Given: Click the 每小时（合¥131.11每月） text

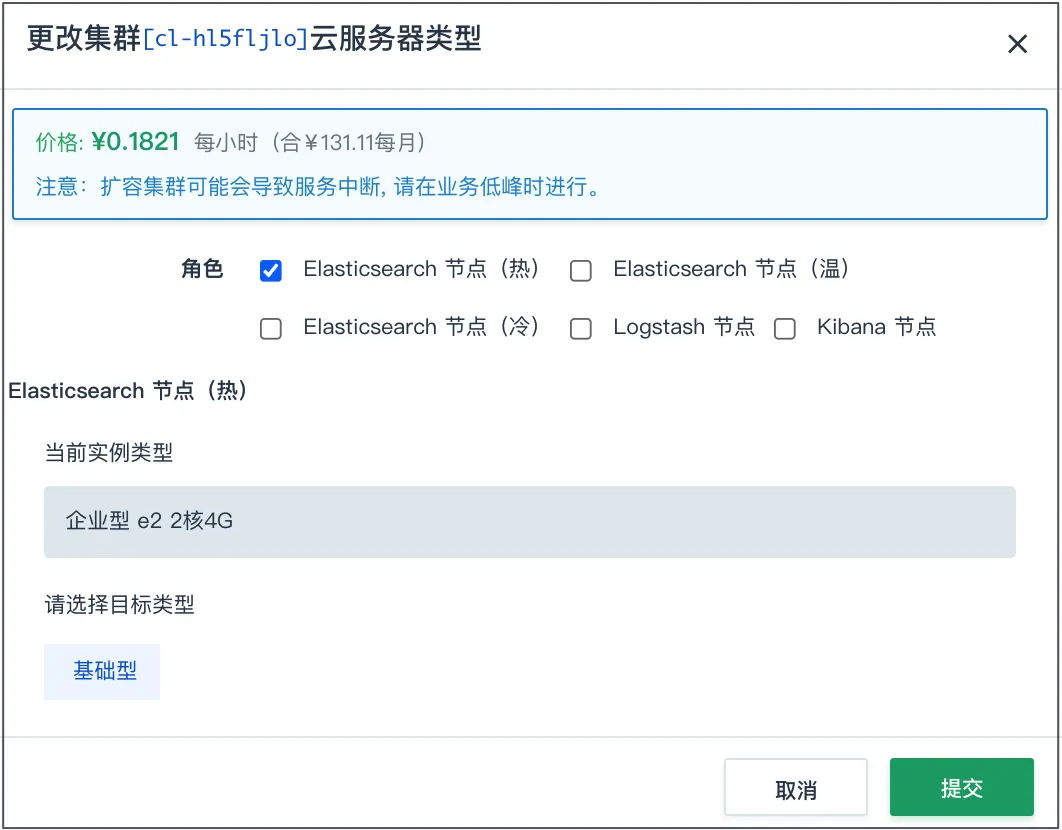Looking at the screenshot, I should coord(310,142).
